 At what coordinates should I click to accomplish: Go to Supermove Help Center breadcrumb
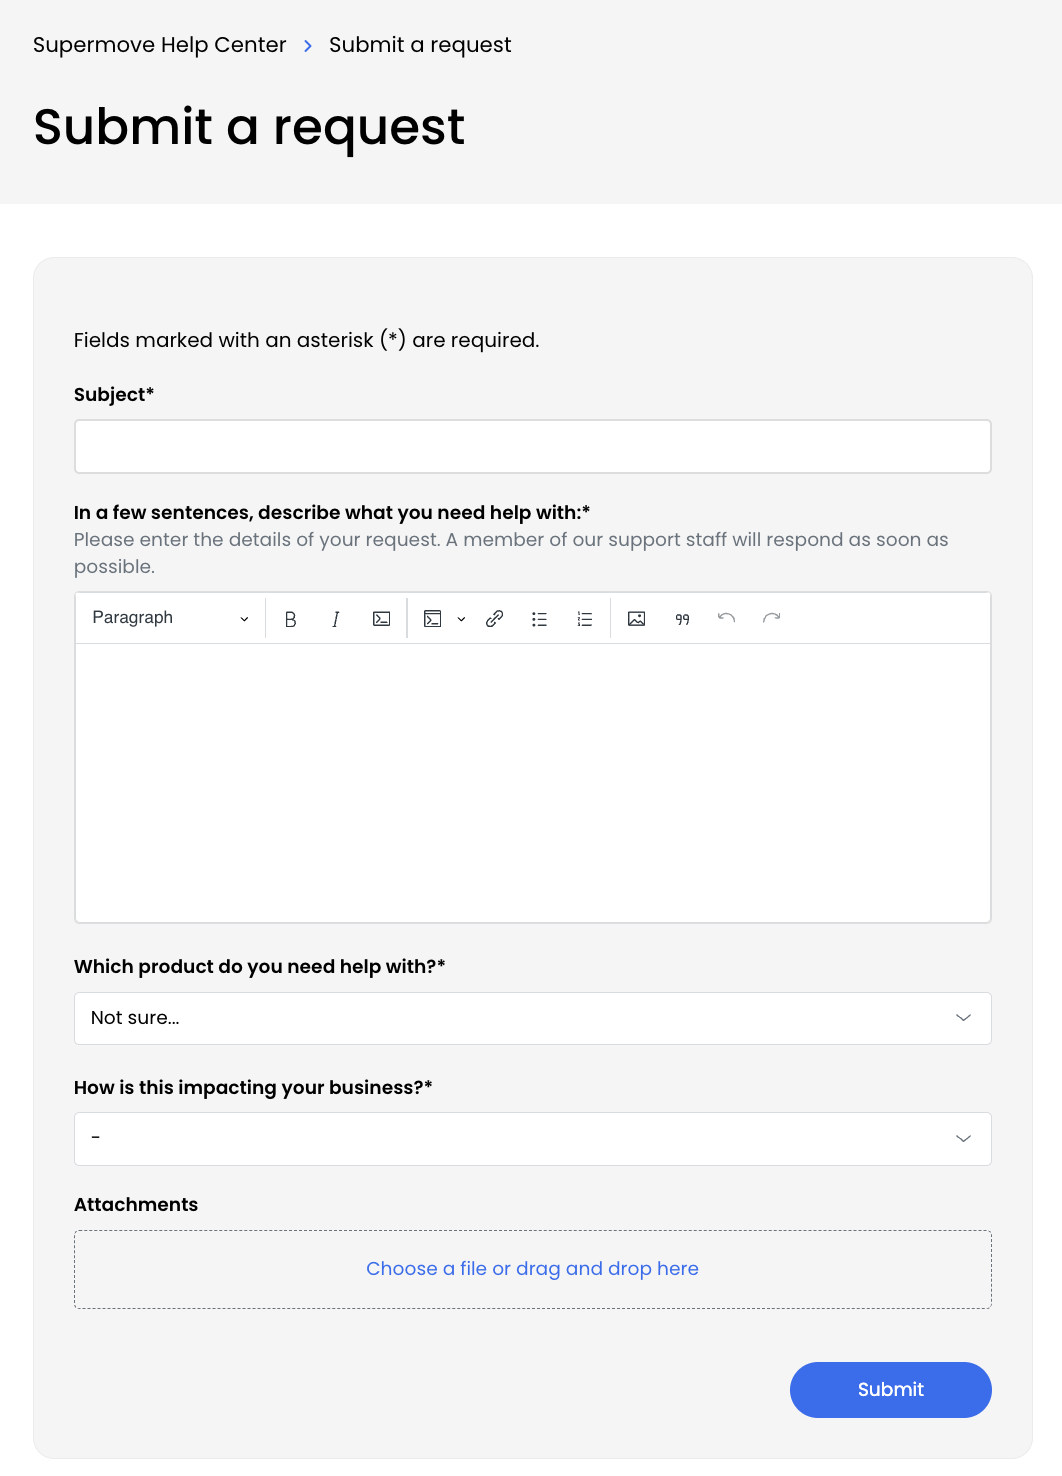pos(160,45)
